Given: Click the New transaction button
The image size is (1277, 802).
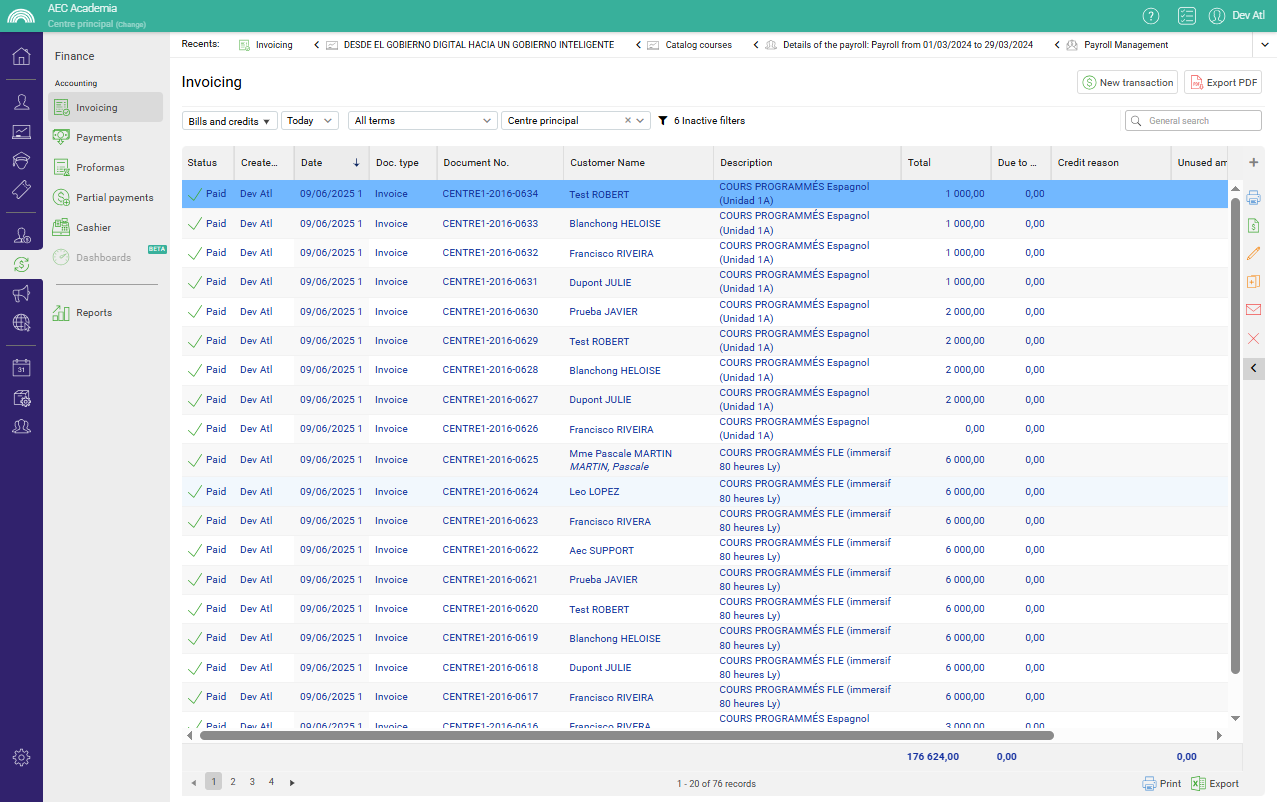Looking at the screenshot, I should 1127,83.
